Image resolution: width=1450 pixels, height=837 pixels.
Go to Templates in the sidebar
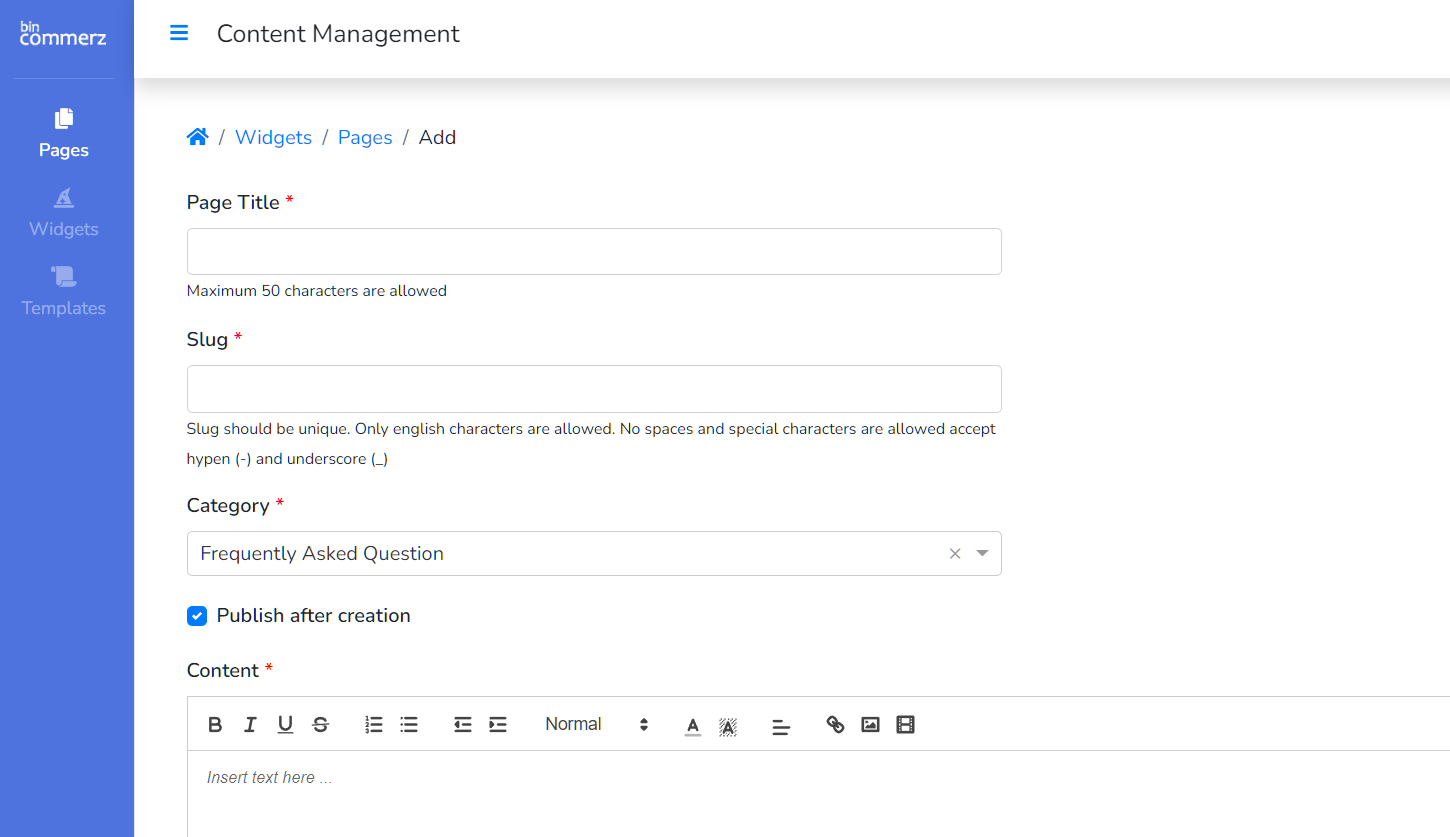tap(64, 291)
